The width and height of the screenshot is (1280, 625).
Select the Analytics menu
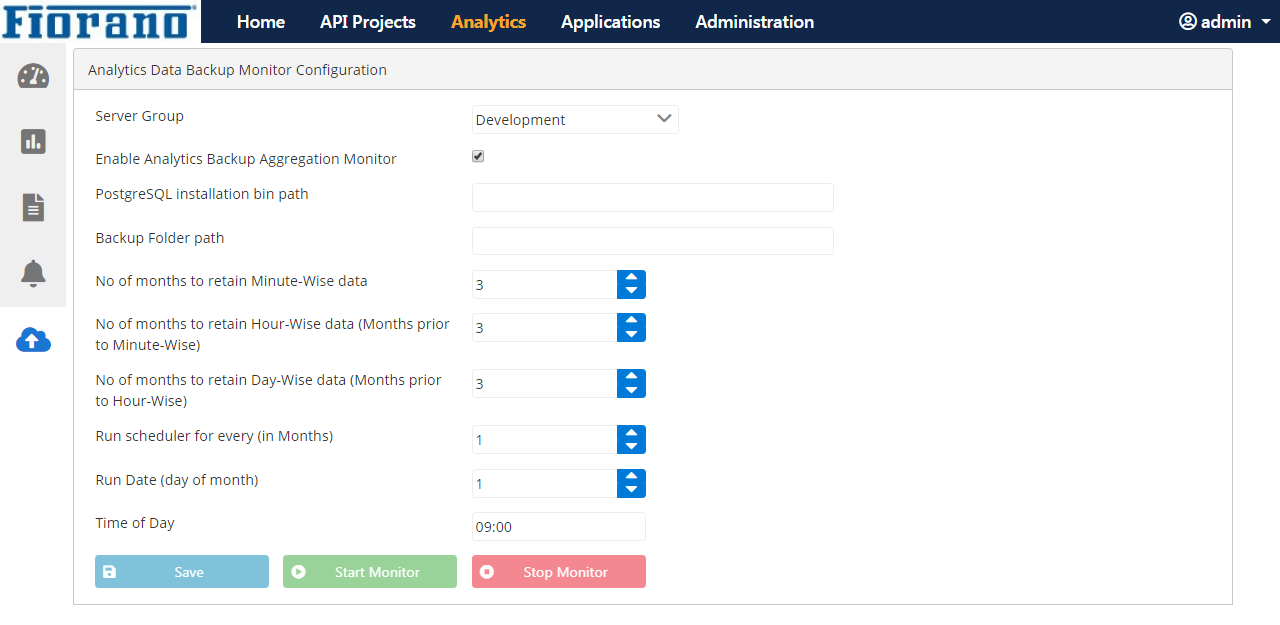tap(488, 22)
